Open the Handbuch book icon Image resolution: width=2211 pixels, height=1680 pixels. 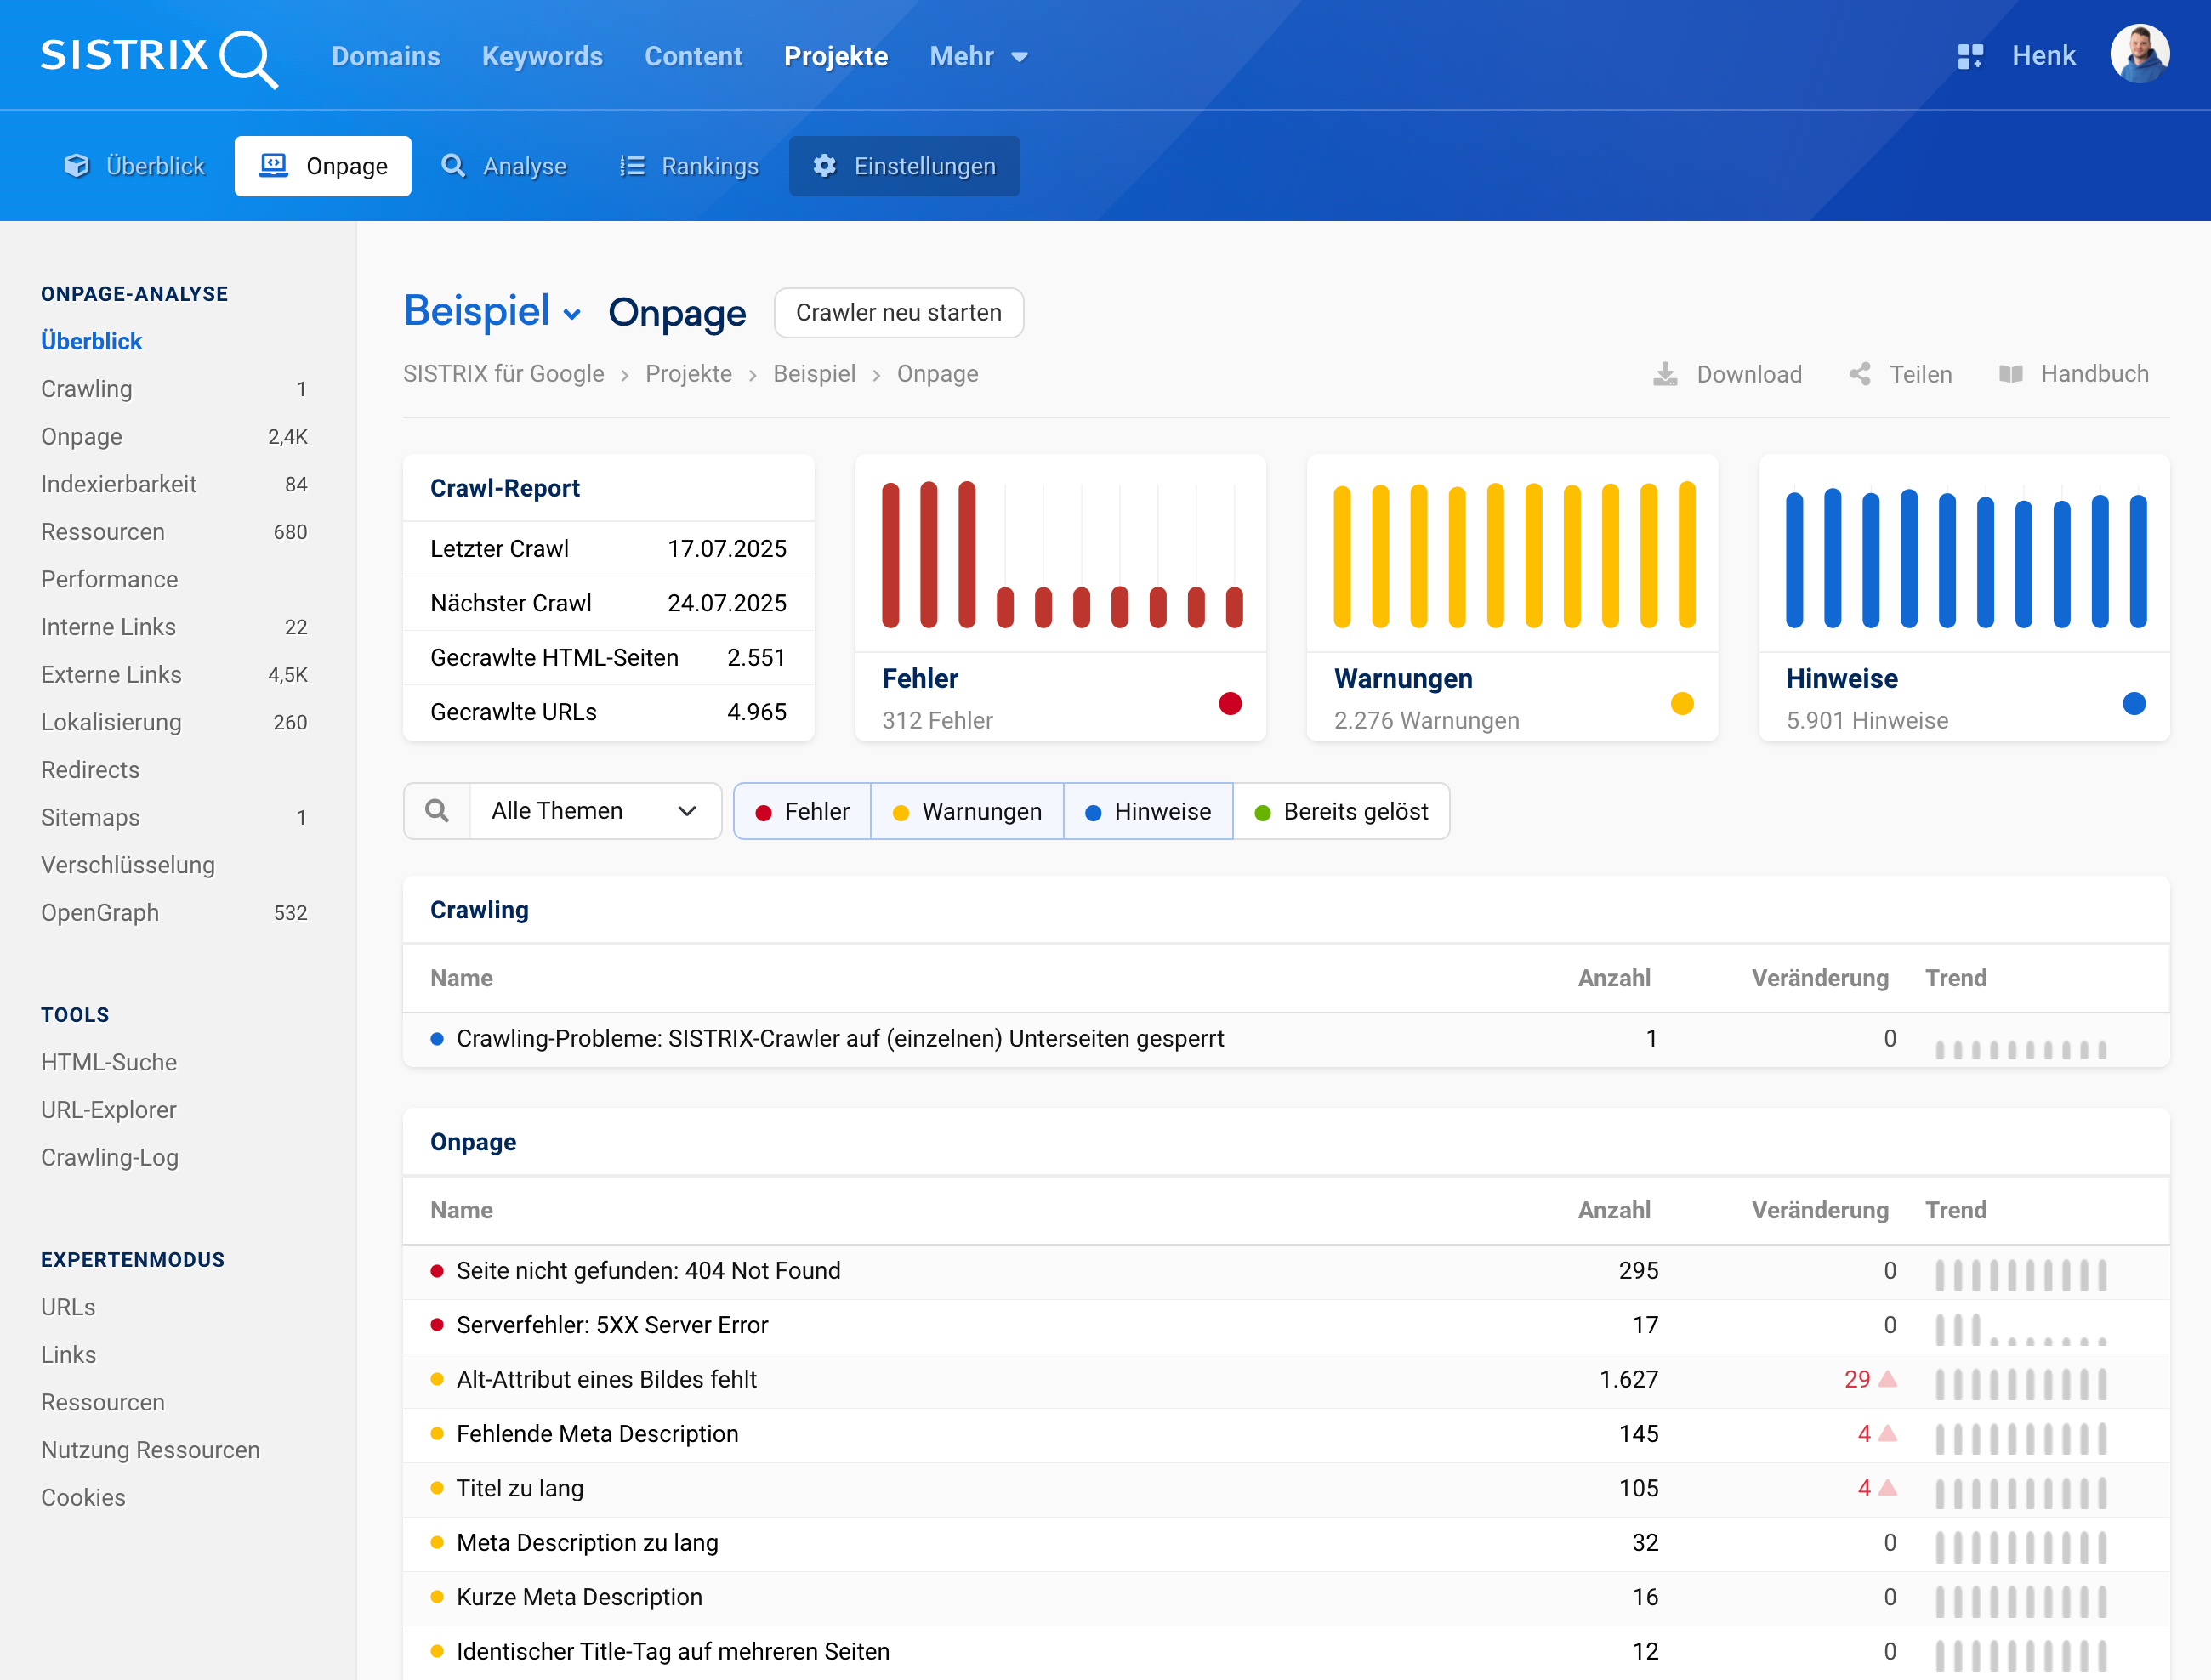click(x=2010, y=374)
